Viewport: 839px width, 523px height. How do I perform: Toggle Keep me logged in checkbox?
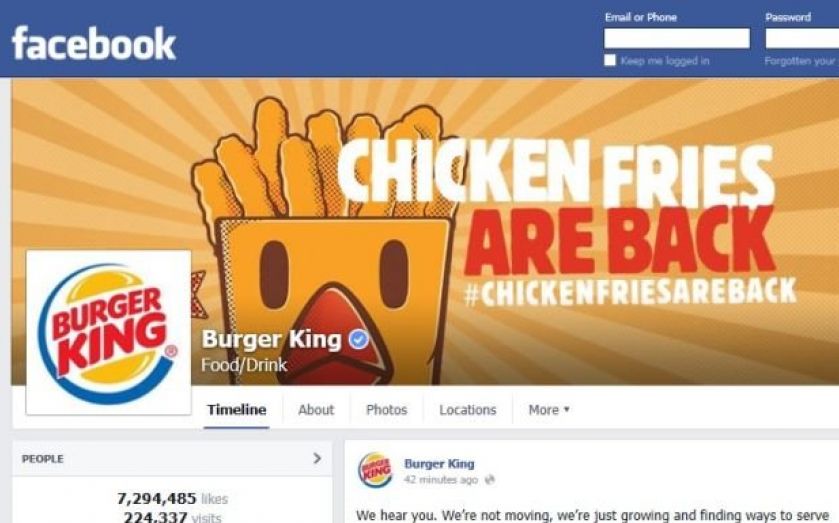point(610,60)
